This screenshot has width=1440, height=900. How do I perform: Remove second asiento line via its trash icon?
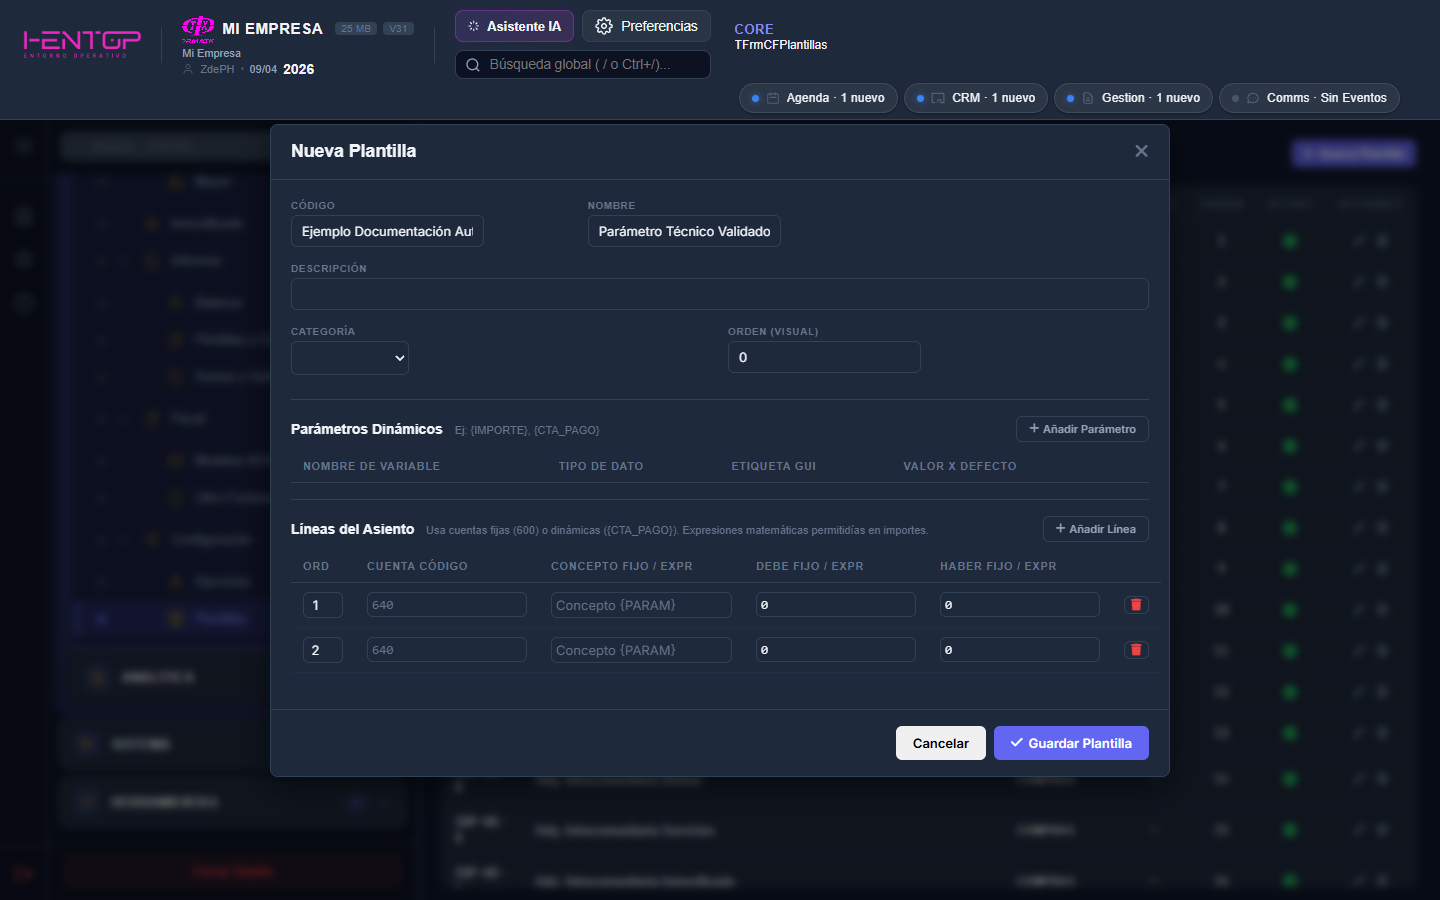pyautogui.click(x=1136, y=649)
